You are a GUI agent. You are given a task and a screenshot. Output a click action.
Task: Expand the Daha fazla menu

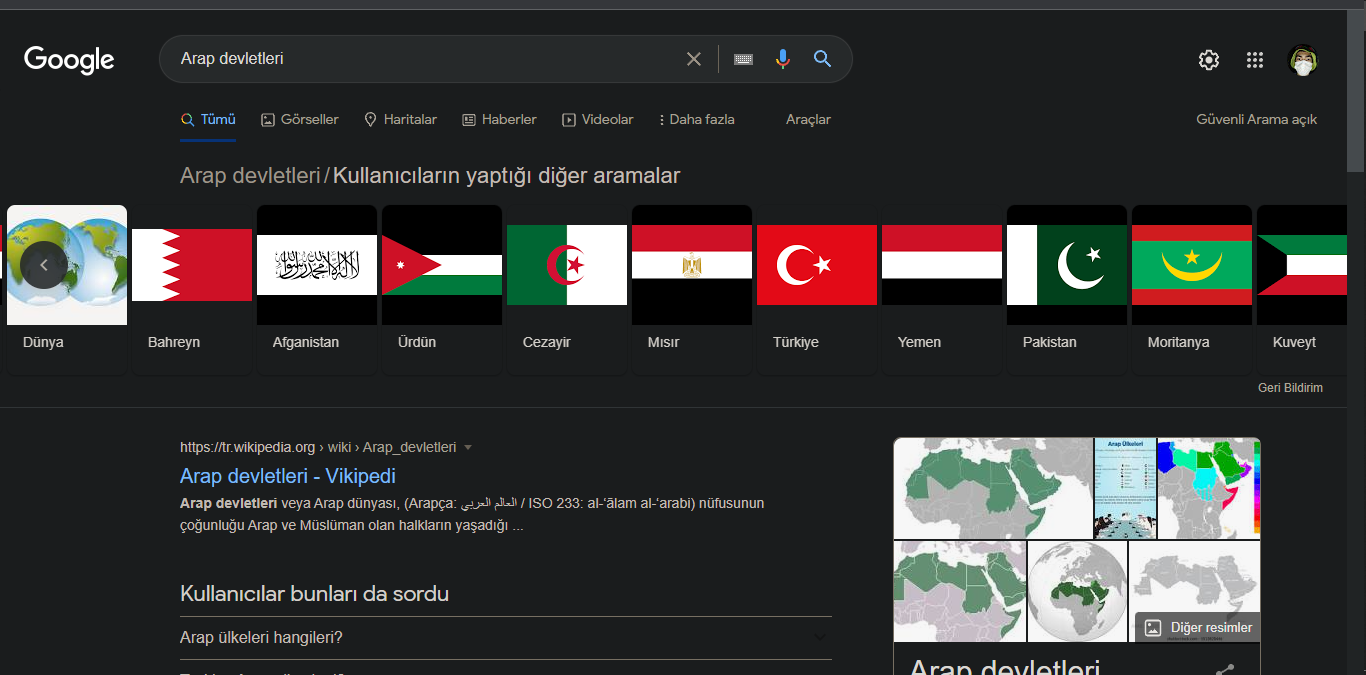696,119
